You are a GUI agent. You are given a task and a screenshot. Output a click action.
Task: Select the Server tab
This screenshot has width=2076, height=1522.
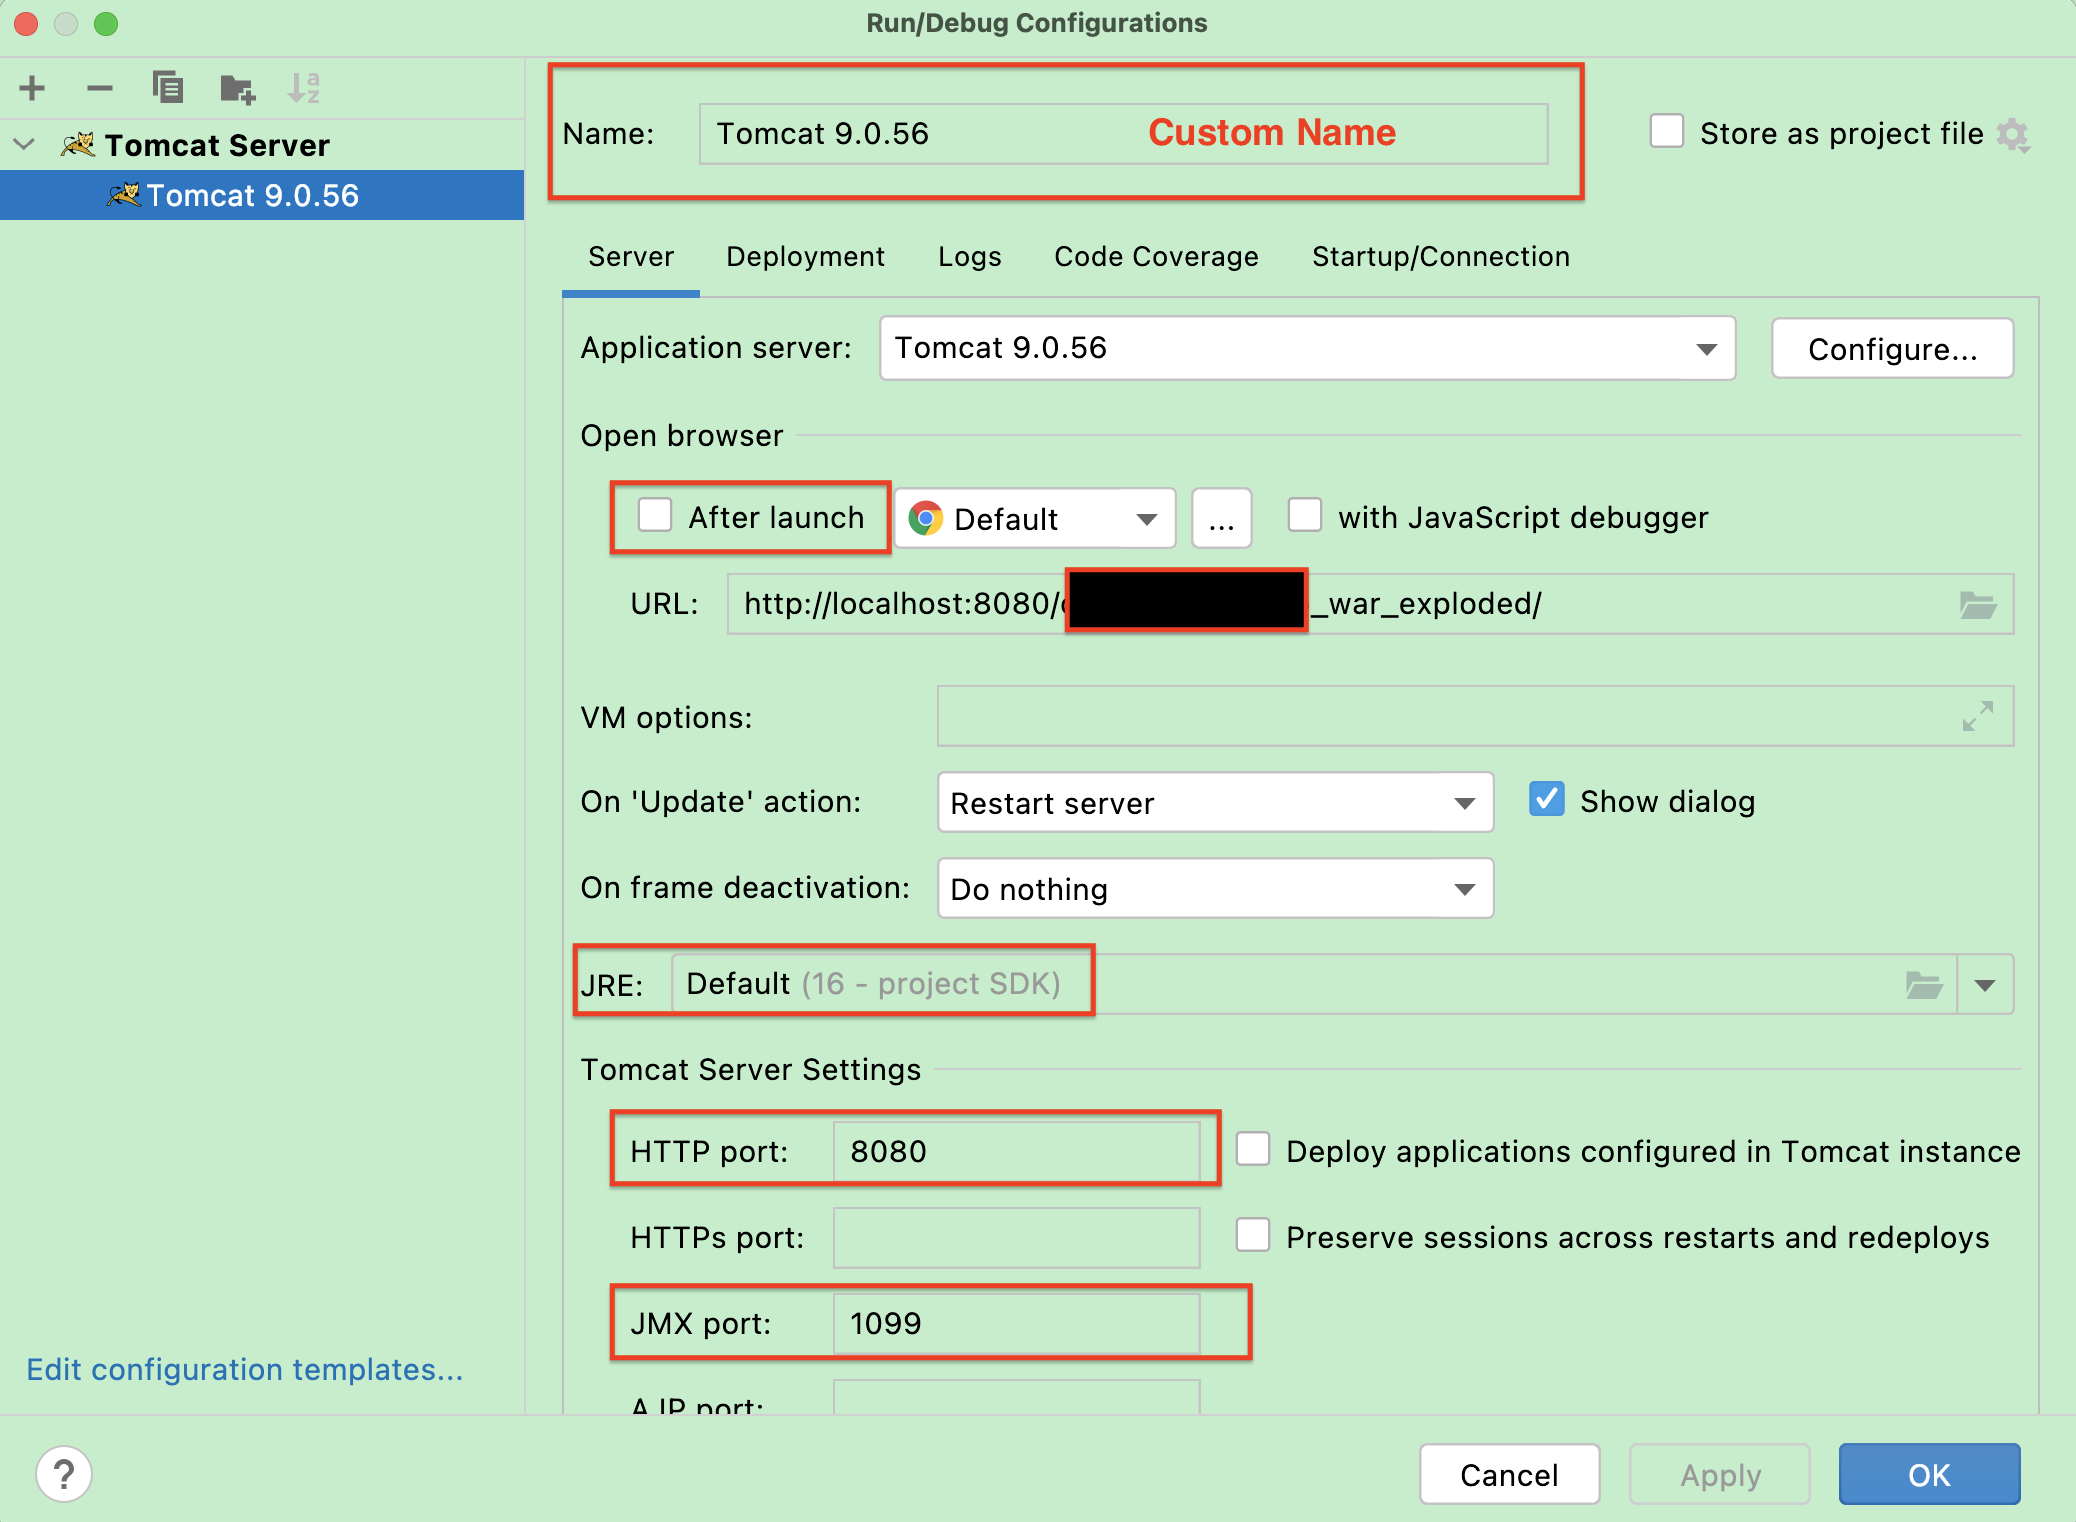click(631, 257)
